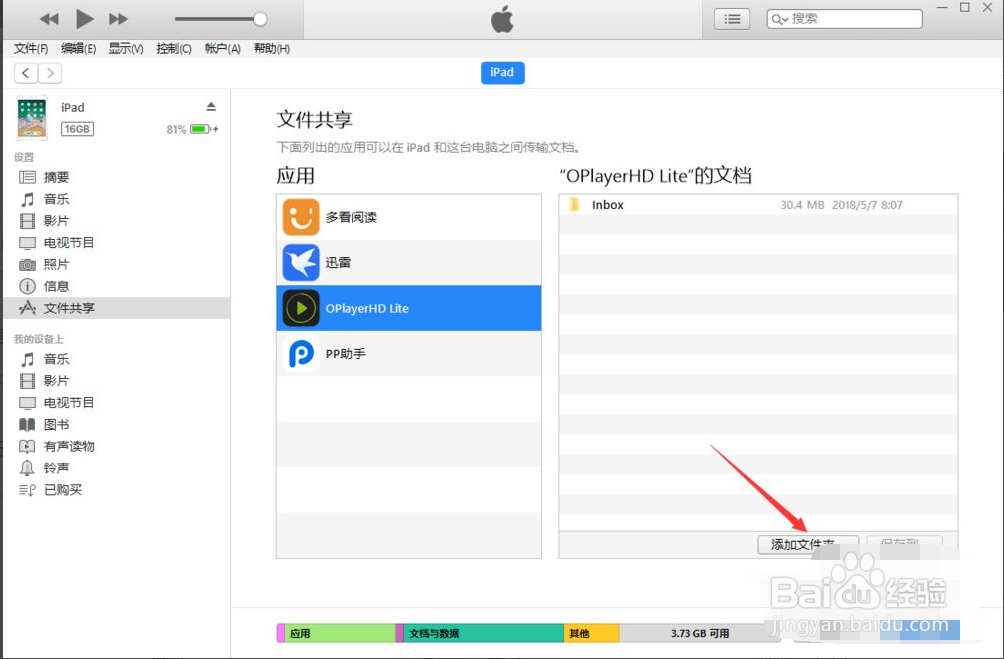
Task: Select 迅雷 label in app list
Action: (338, 263)
